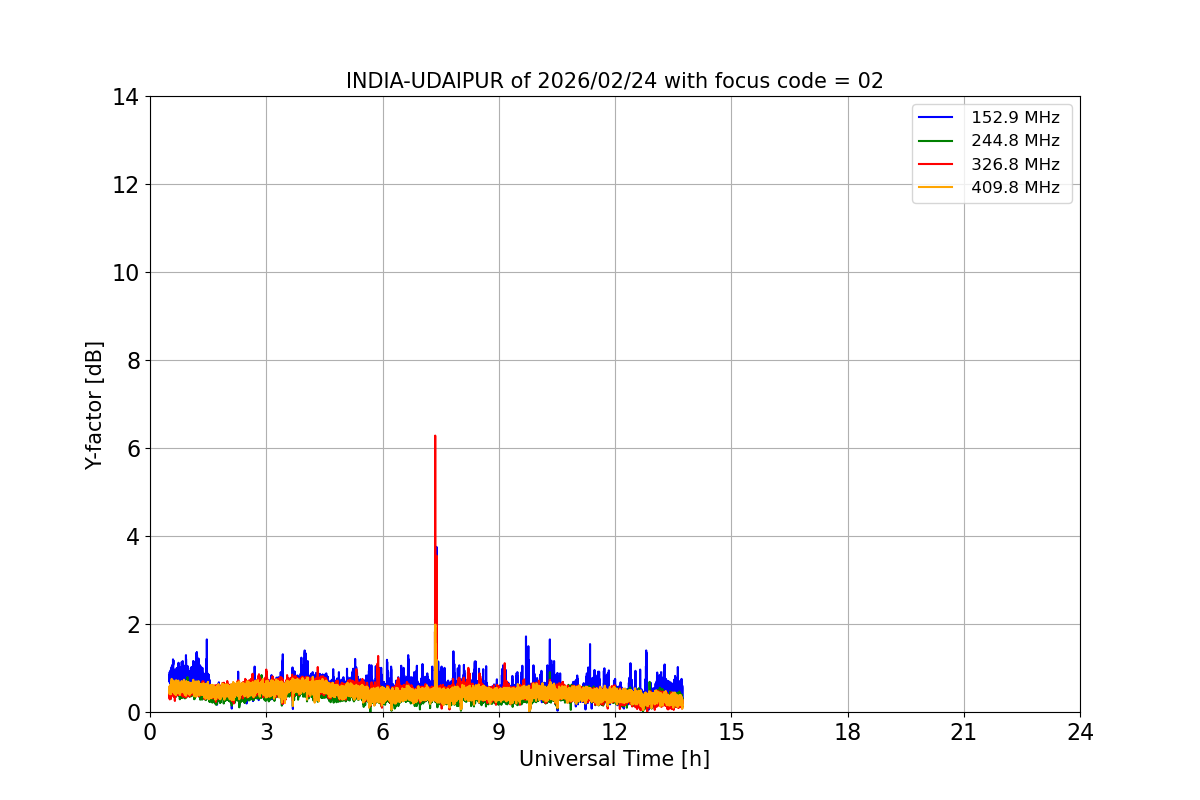Click x-axis tick label 15

tap(731, 731)
